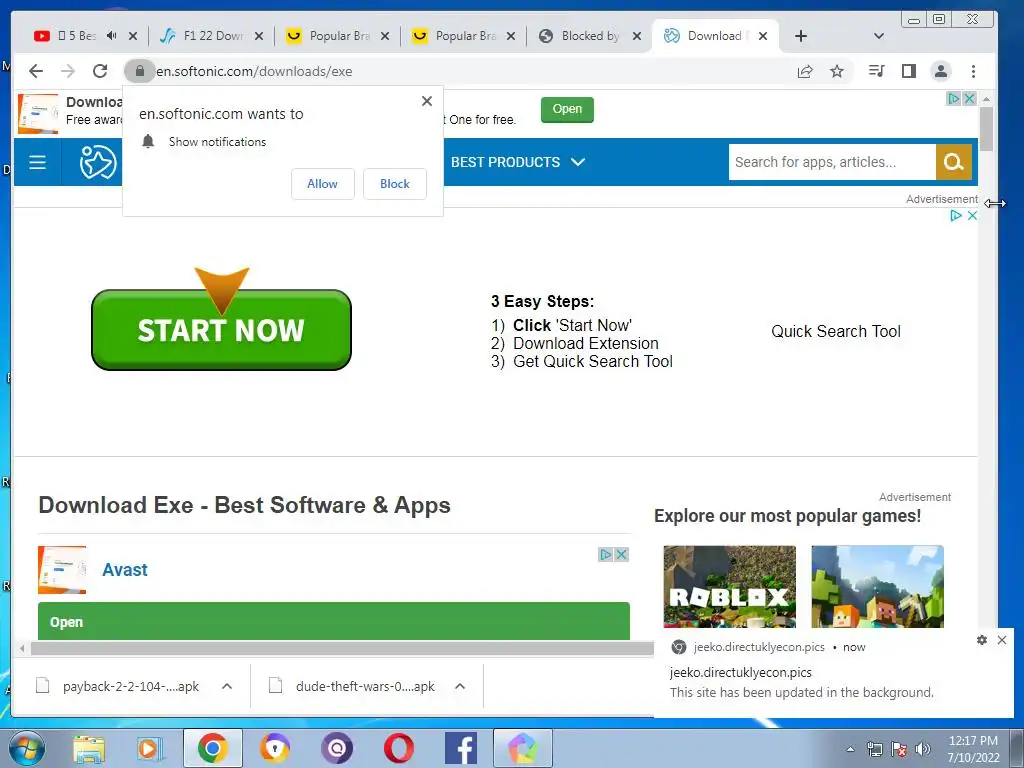Screen dimensions: 1024x768
Task: Click the vertical page scrollbar thumb
Action: [986, 129]
